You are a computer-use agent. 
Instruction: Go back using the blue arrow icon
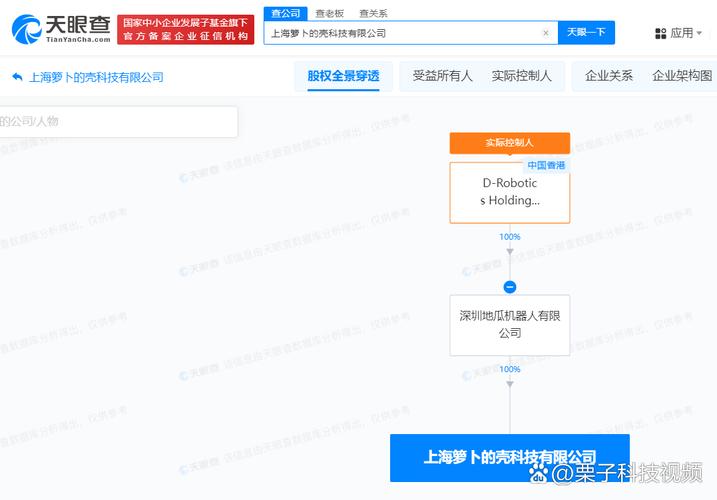pyautogui.click(x=17, y=77)
